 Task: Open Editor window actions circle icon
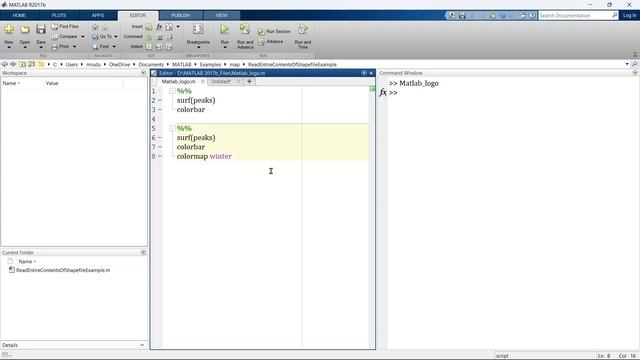364,73
